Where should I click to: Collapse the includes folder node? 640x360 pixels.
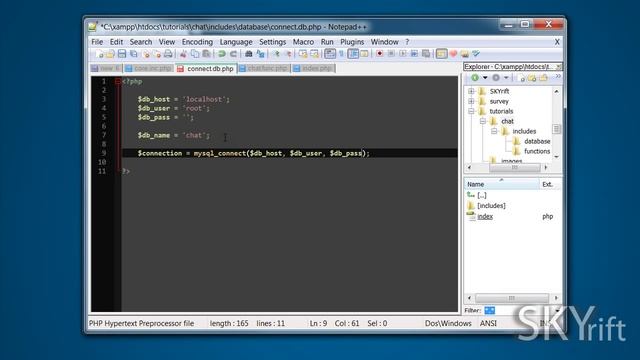pos(494,131)
